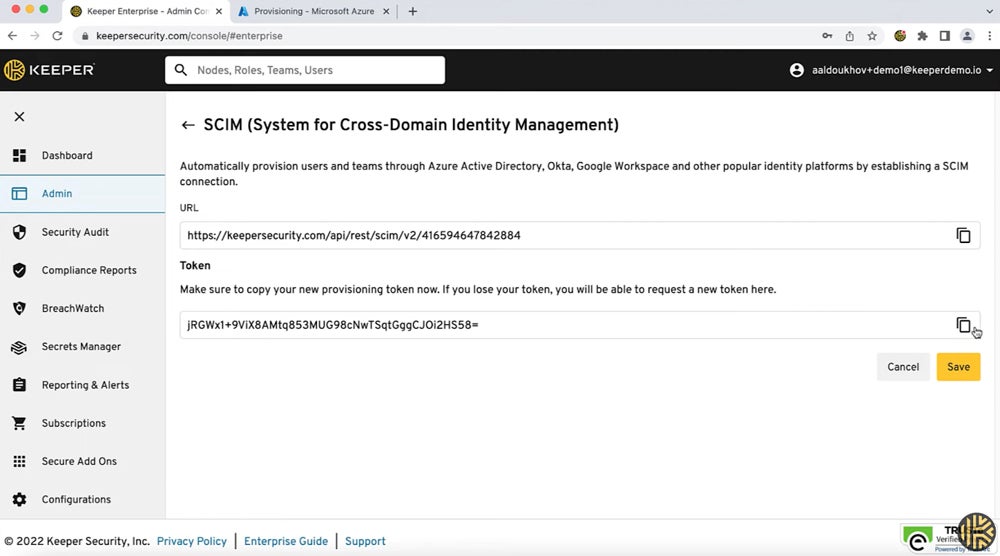Open the Security Audit shield icon
Viewport: 1000px width, 556px height.
(x=19, y=232)
